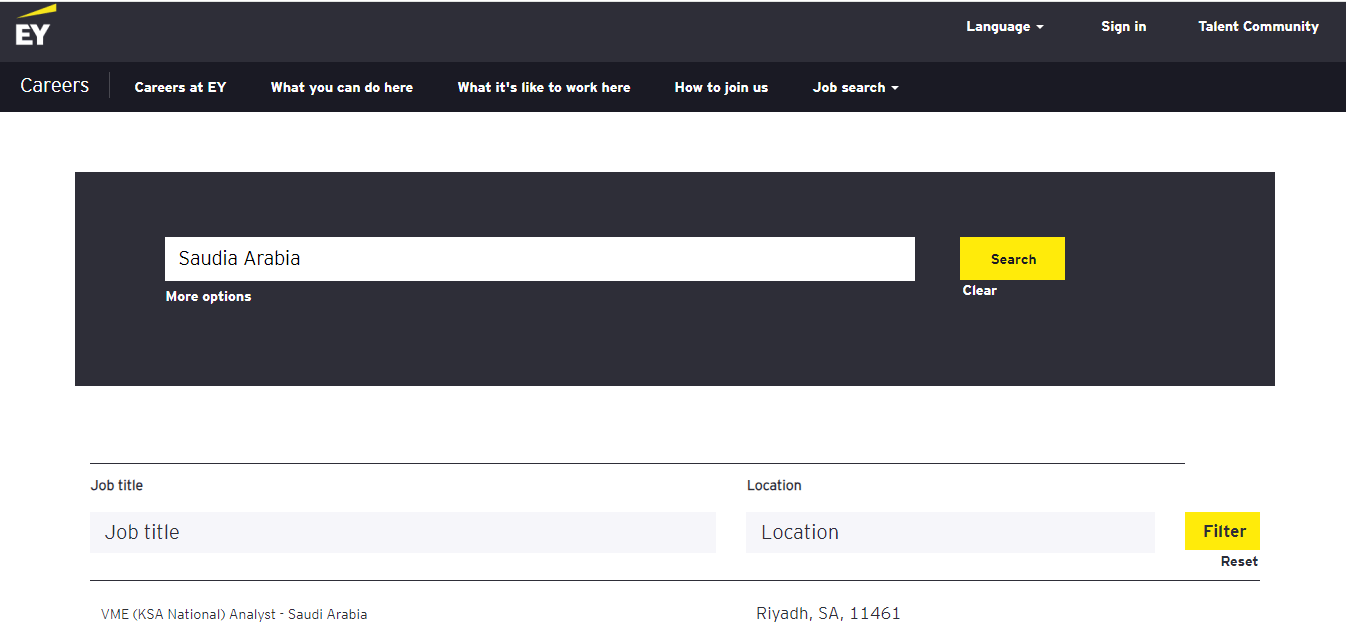This screenshot has height=634, width=1346.
Task: Click the Location filter input
Action: (950, 532)
